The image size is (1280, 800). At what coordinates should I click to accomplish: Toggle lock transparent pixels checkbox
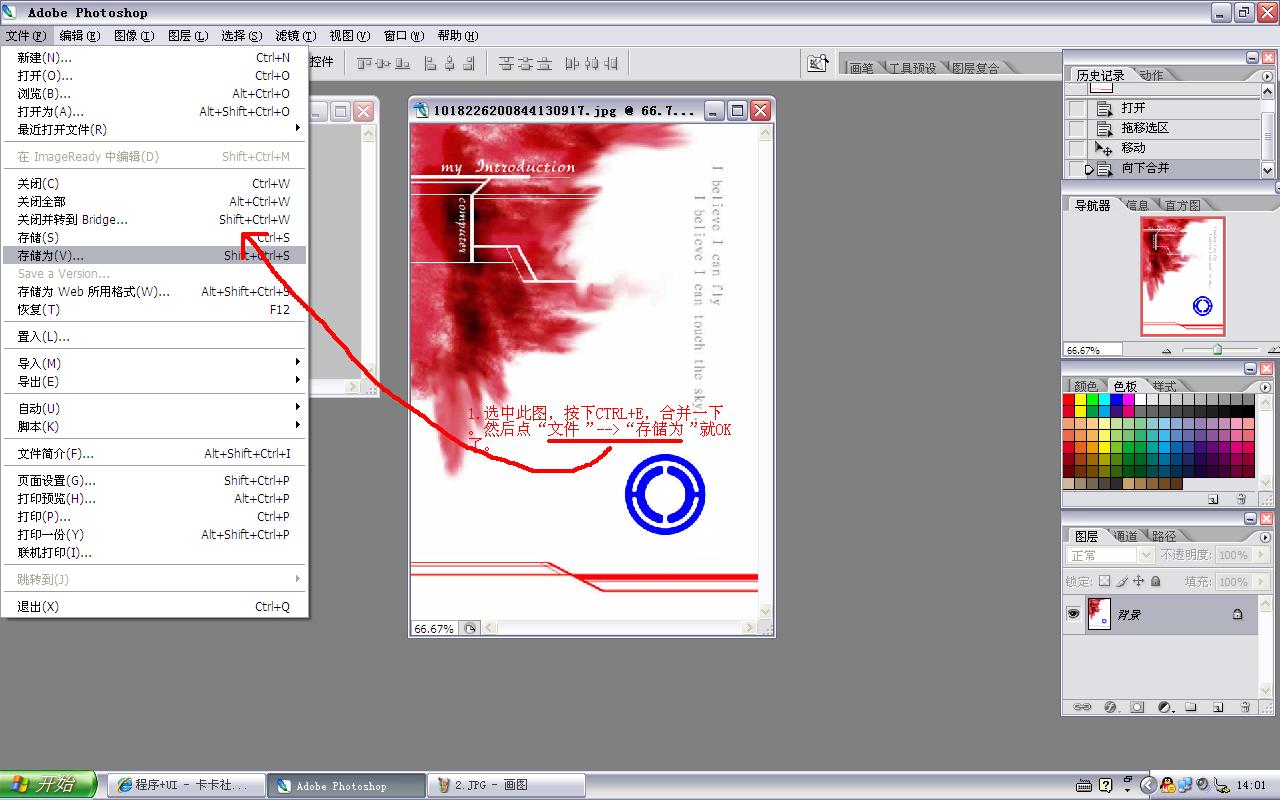coord(1104,581)
